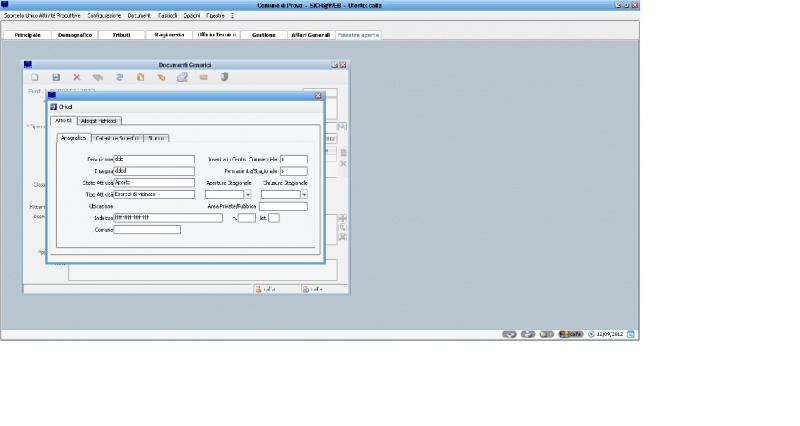Open the question mark help menu

pos(232,16)
